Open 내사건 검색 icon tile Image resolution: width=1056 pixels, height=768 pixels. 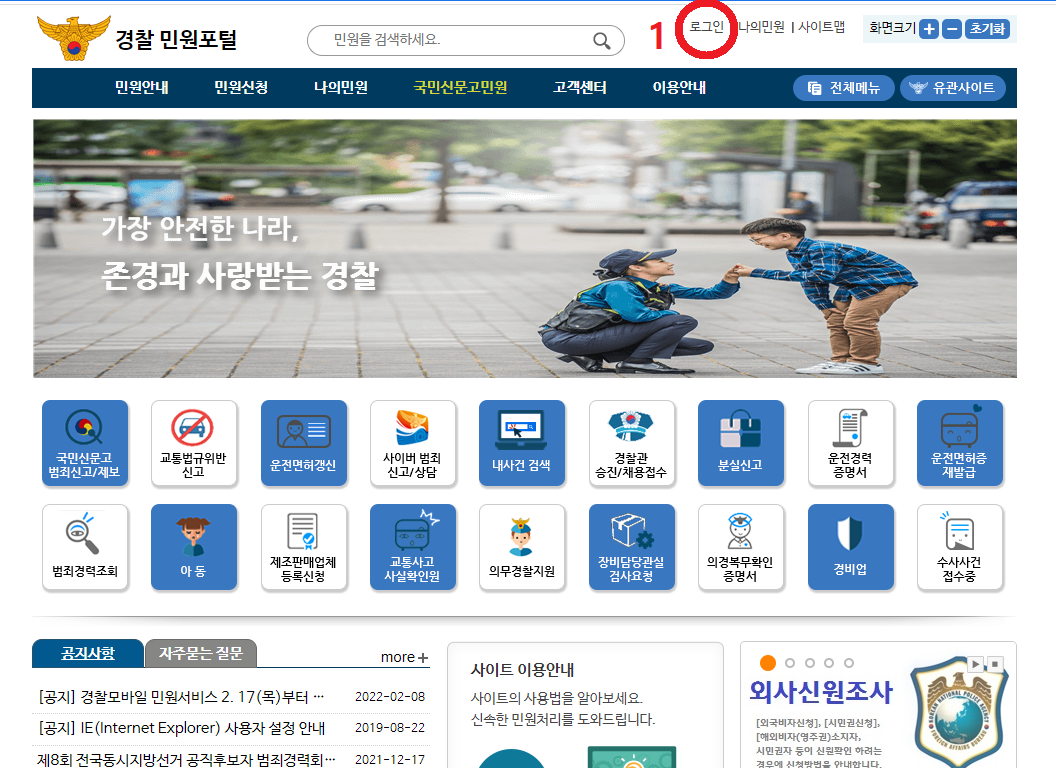(522, 443)
